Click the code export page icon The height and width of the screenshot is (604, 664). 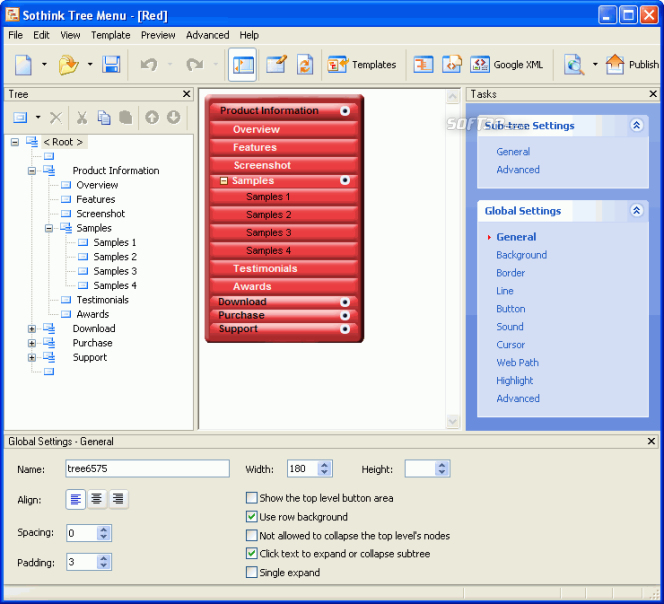click(x=451, y=65)
